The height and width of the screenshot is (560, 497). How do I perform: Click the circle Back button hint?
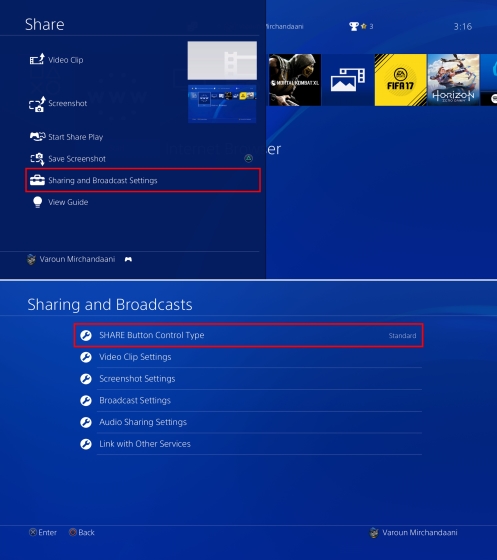coord(82,532)
